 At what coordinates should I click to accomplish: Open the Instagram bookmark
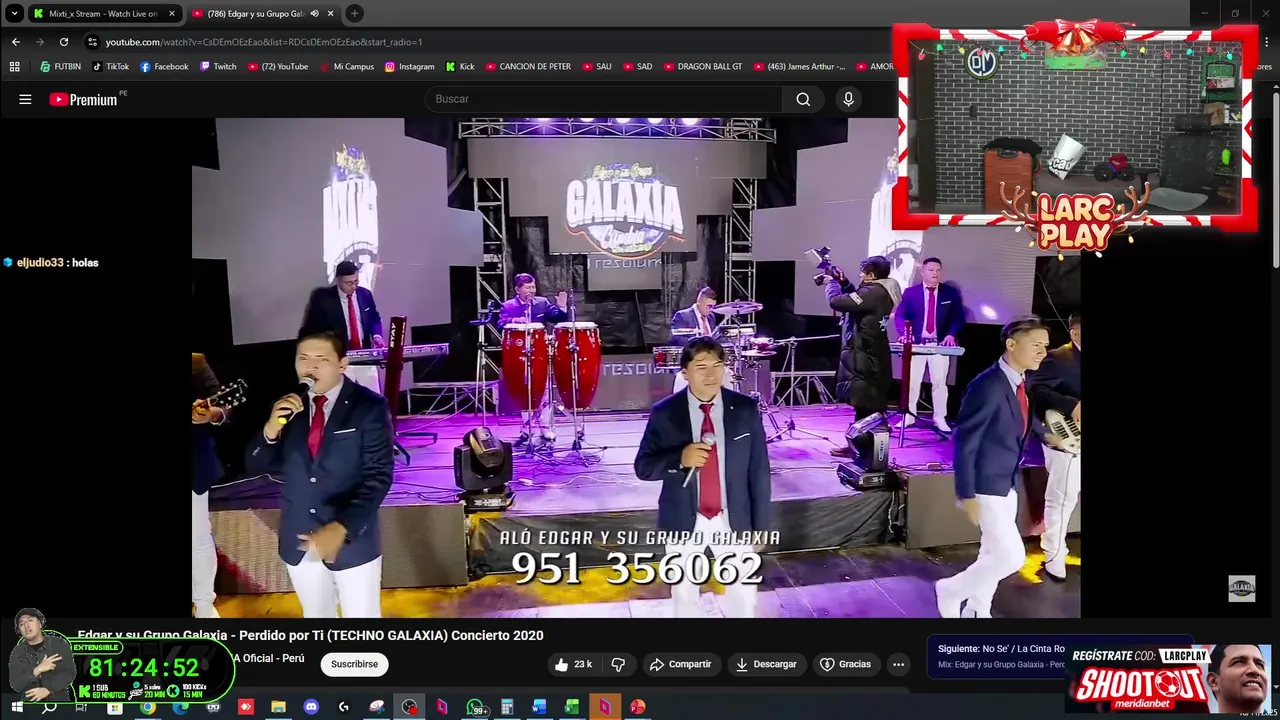click(x=409, y=67)
